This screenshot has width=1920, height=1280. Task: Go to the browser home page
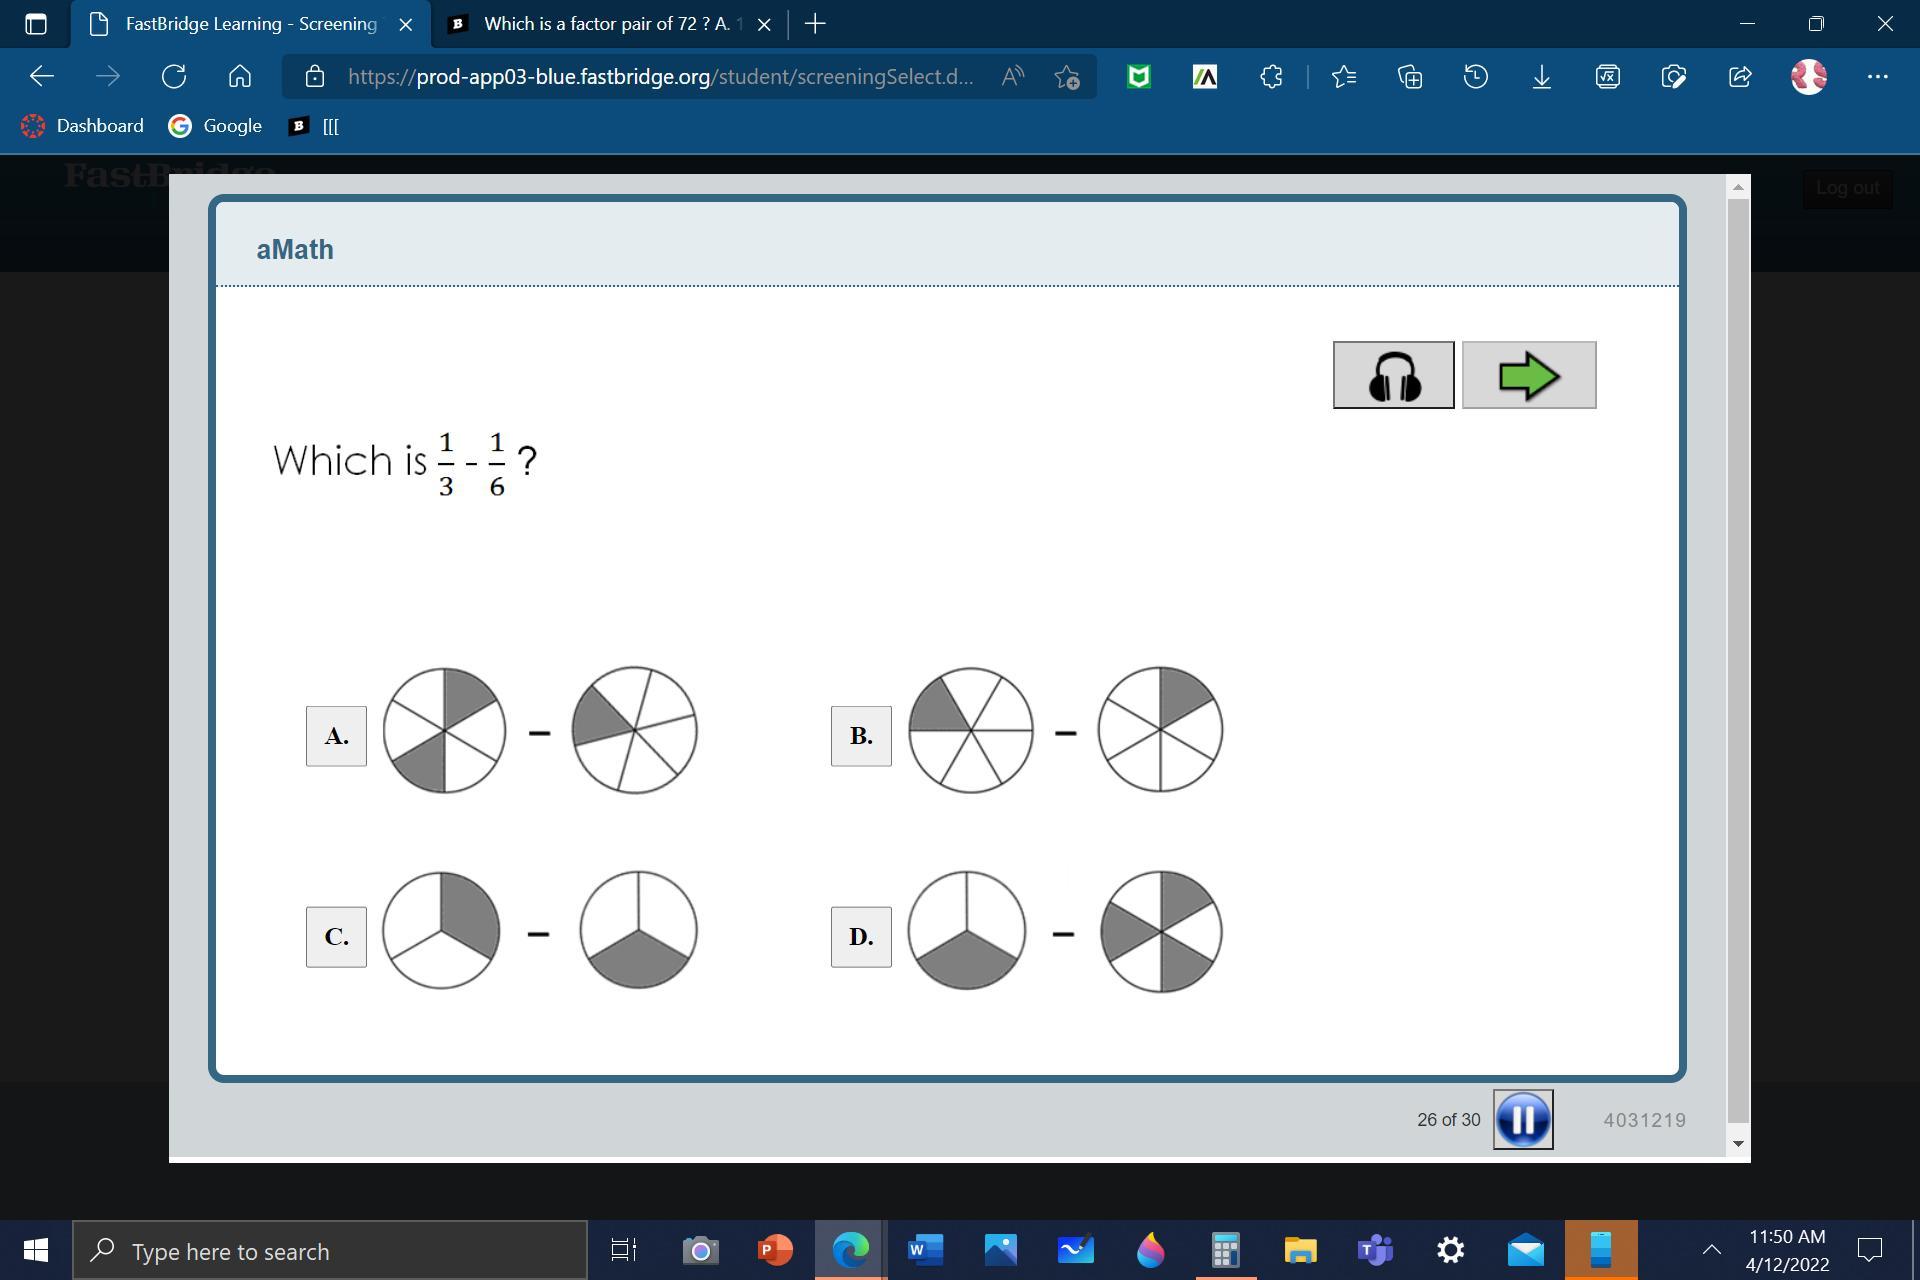[x=240, y=76]
